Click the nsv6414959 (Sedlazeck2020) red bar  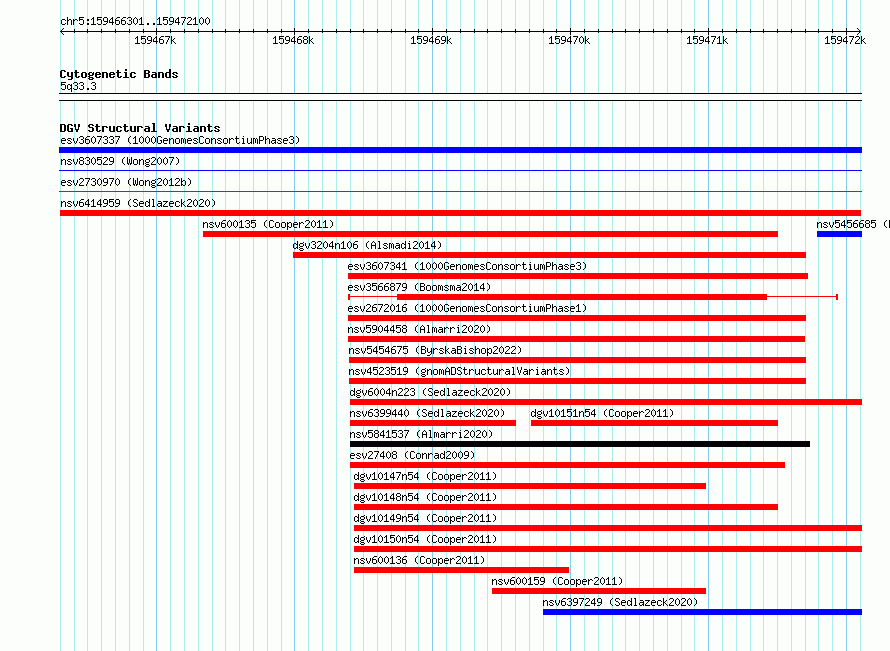pyautogui.click(x=460, y=213)
